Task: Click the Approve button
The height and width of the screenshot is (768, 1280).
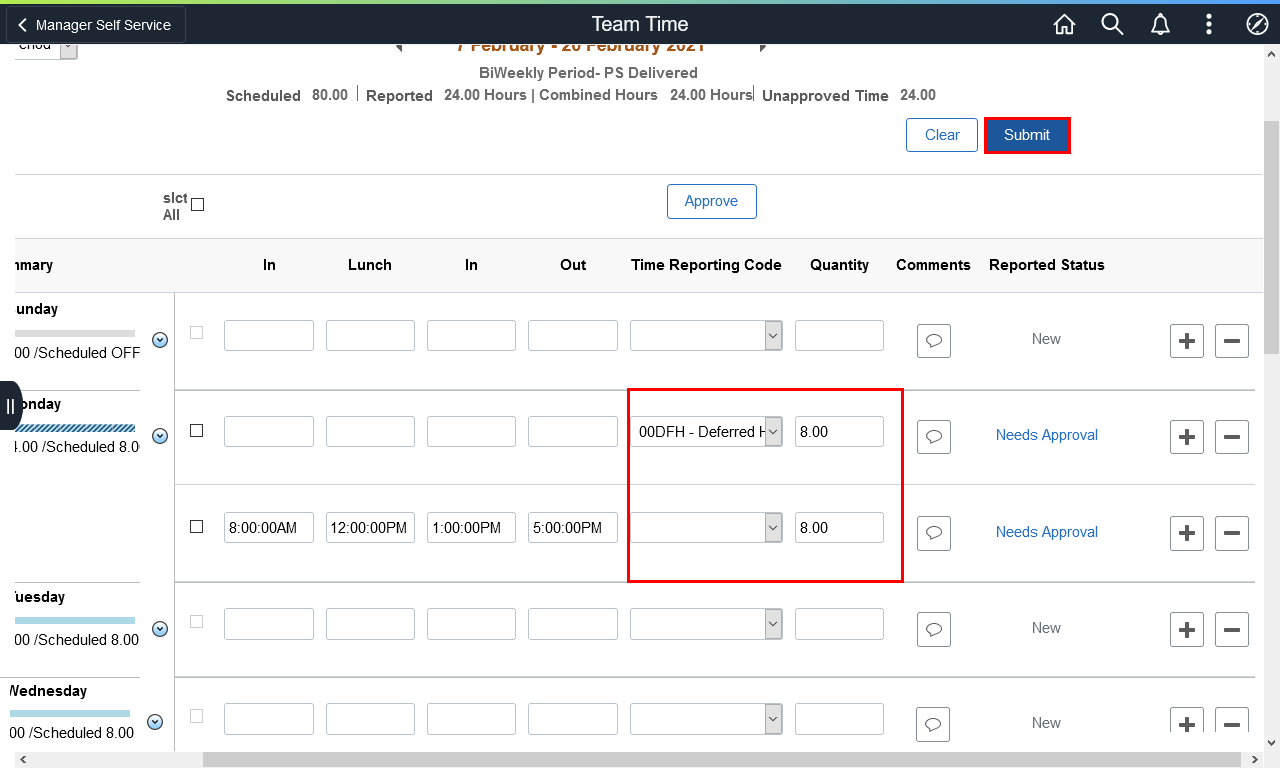Action: pyautogui.click(x=711, y=201)
